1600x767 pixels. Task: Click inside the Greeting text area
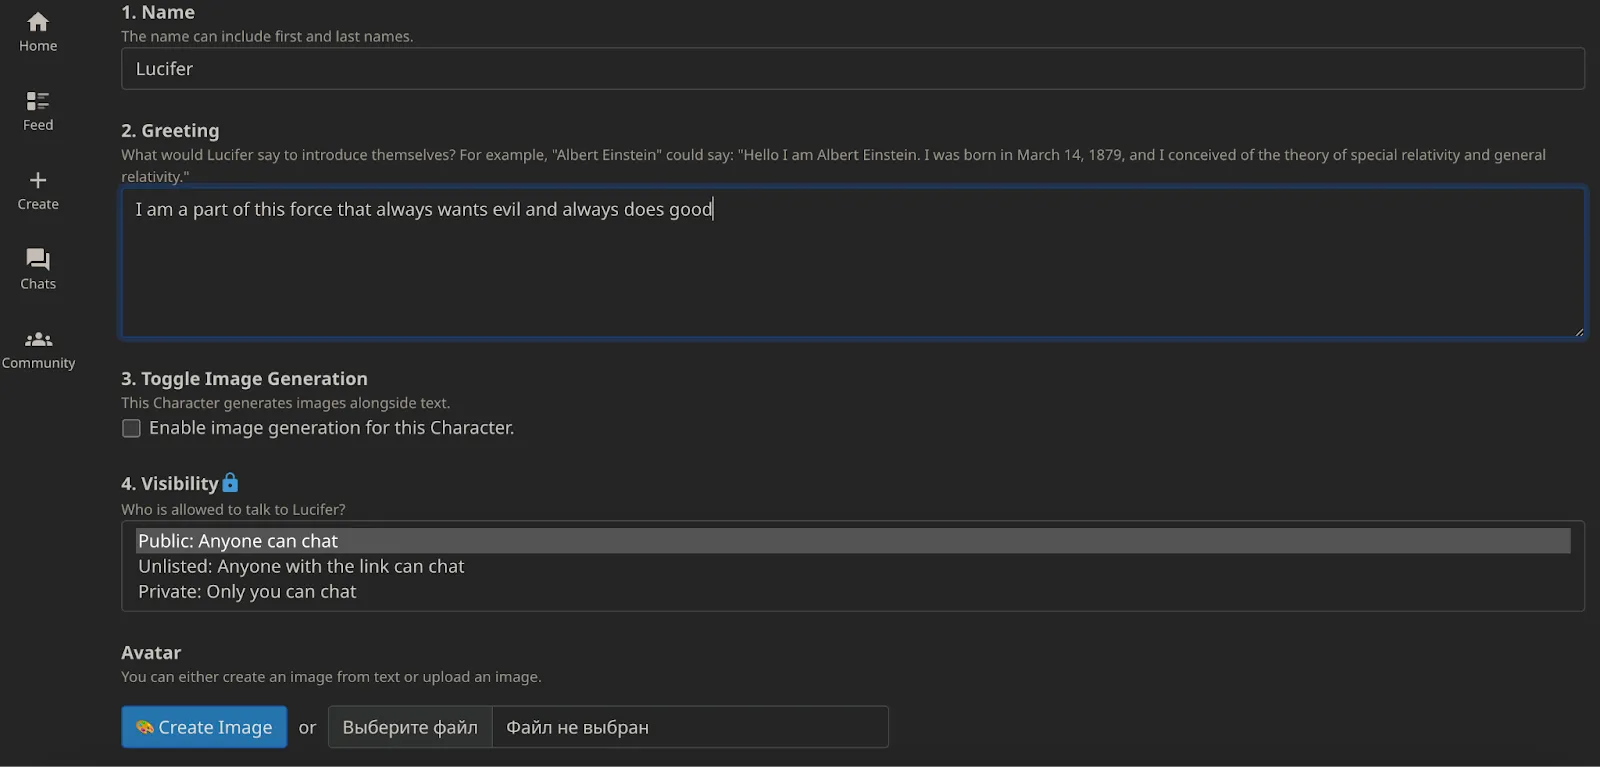pyautogui.click(x=852, y=270)
